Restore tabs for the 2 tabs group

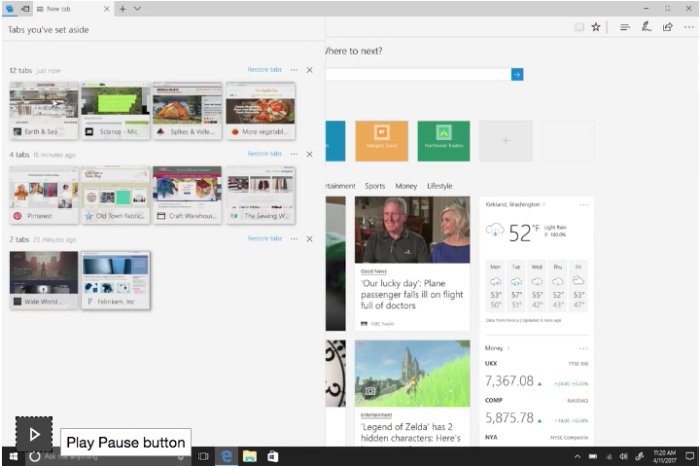(265, 238)
